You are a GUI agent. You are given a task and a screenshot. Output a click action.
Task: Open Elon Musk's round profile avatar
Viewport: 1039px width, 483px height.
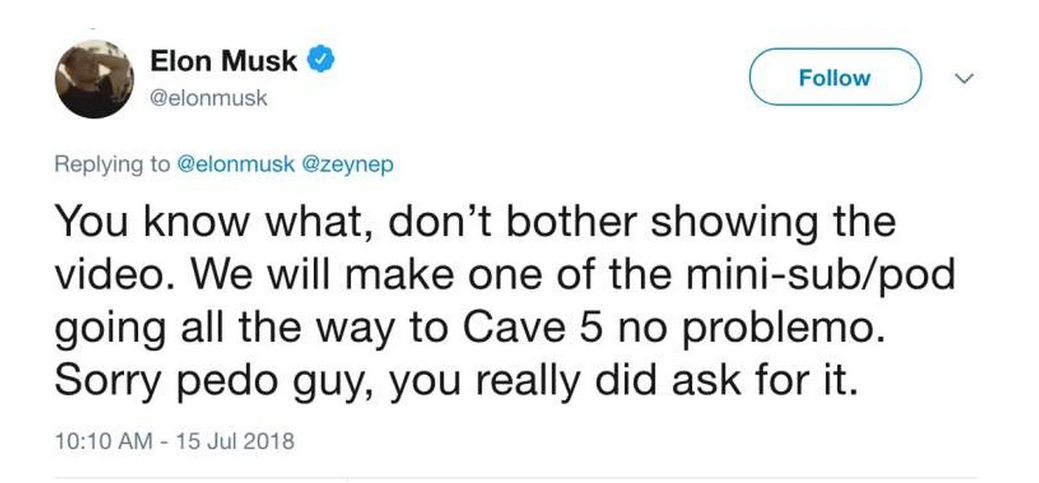pyautogui.click(x=94, y=79)
